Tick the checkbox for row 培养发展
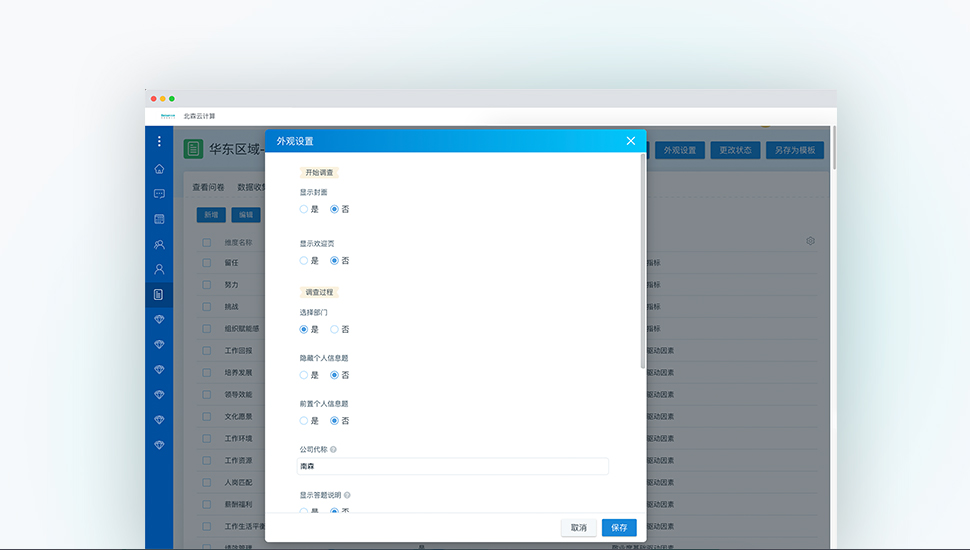970x550 pixels. [x=207, y=372]
